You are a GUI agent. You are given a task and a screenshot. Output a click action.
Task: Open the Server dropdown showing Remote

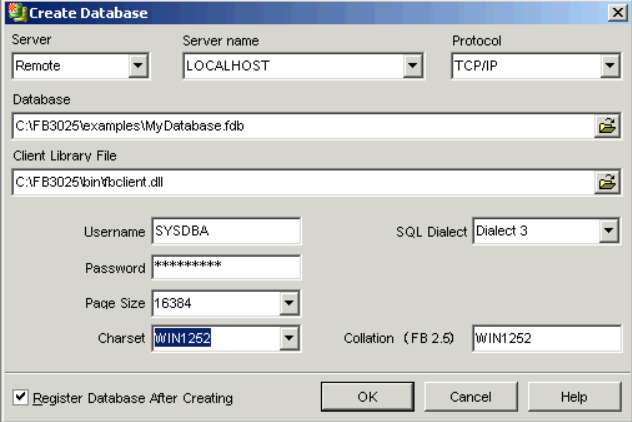pos(138,67)
